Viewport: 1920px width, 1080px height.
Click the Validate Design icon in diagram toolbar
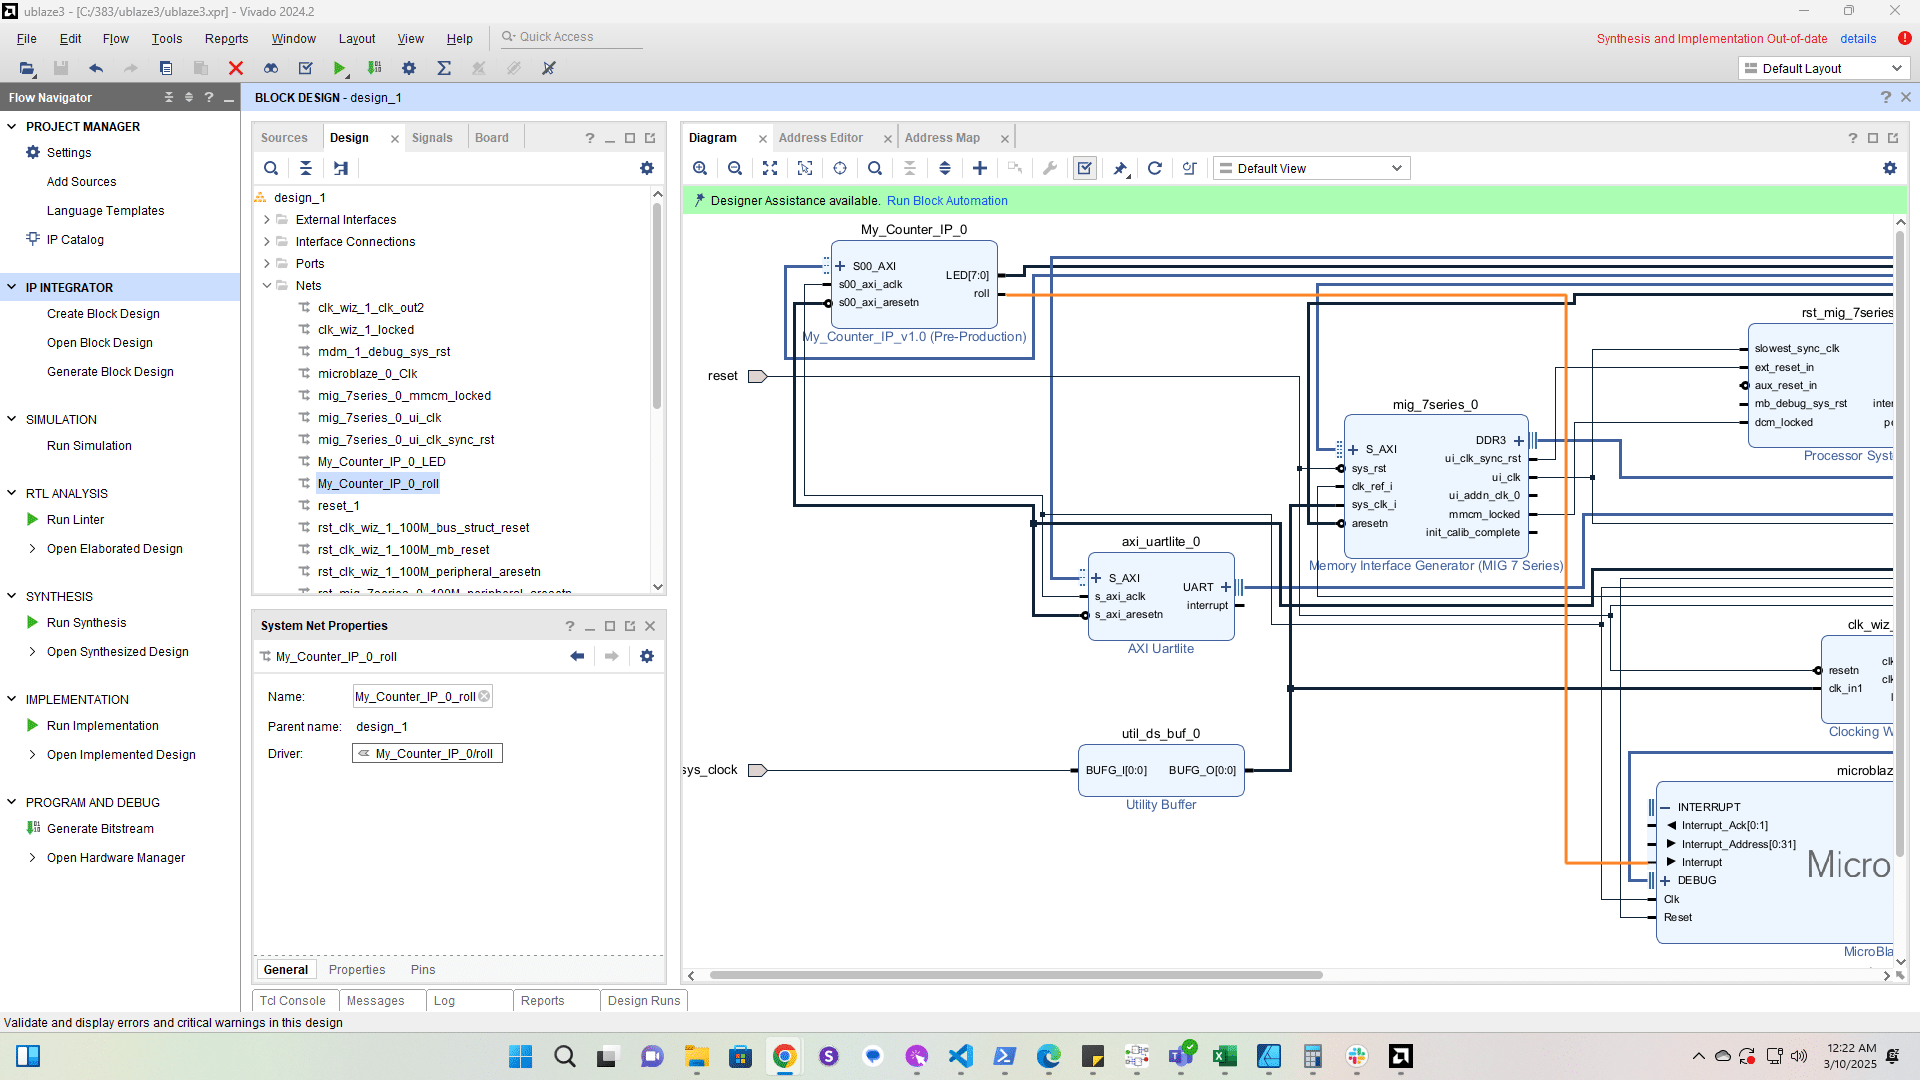[x=1085, y=168]
